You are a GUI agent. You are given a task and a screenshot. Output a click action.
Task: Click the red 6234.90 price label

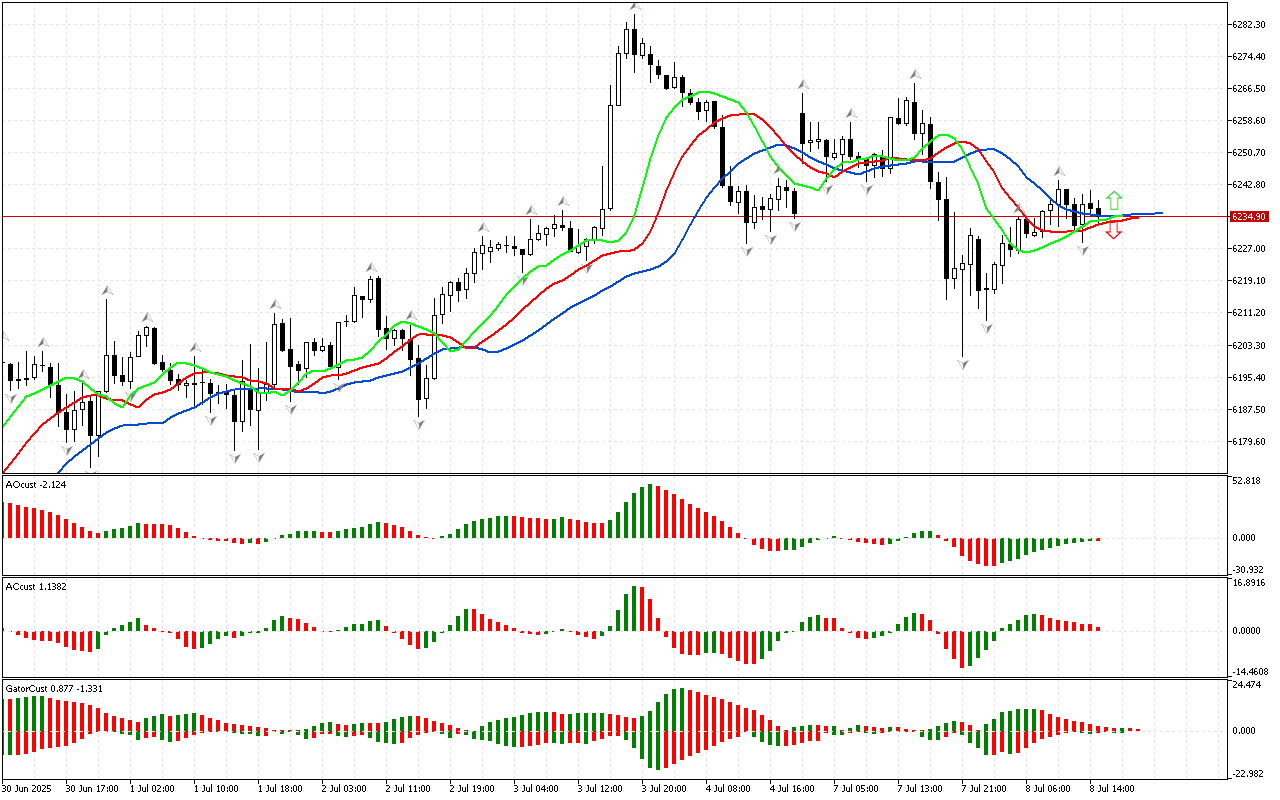tap(1249, 216)
